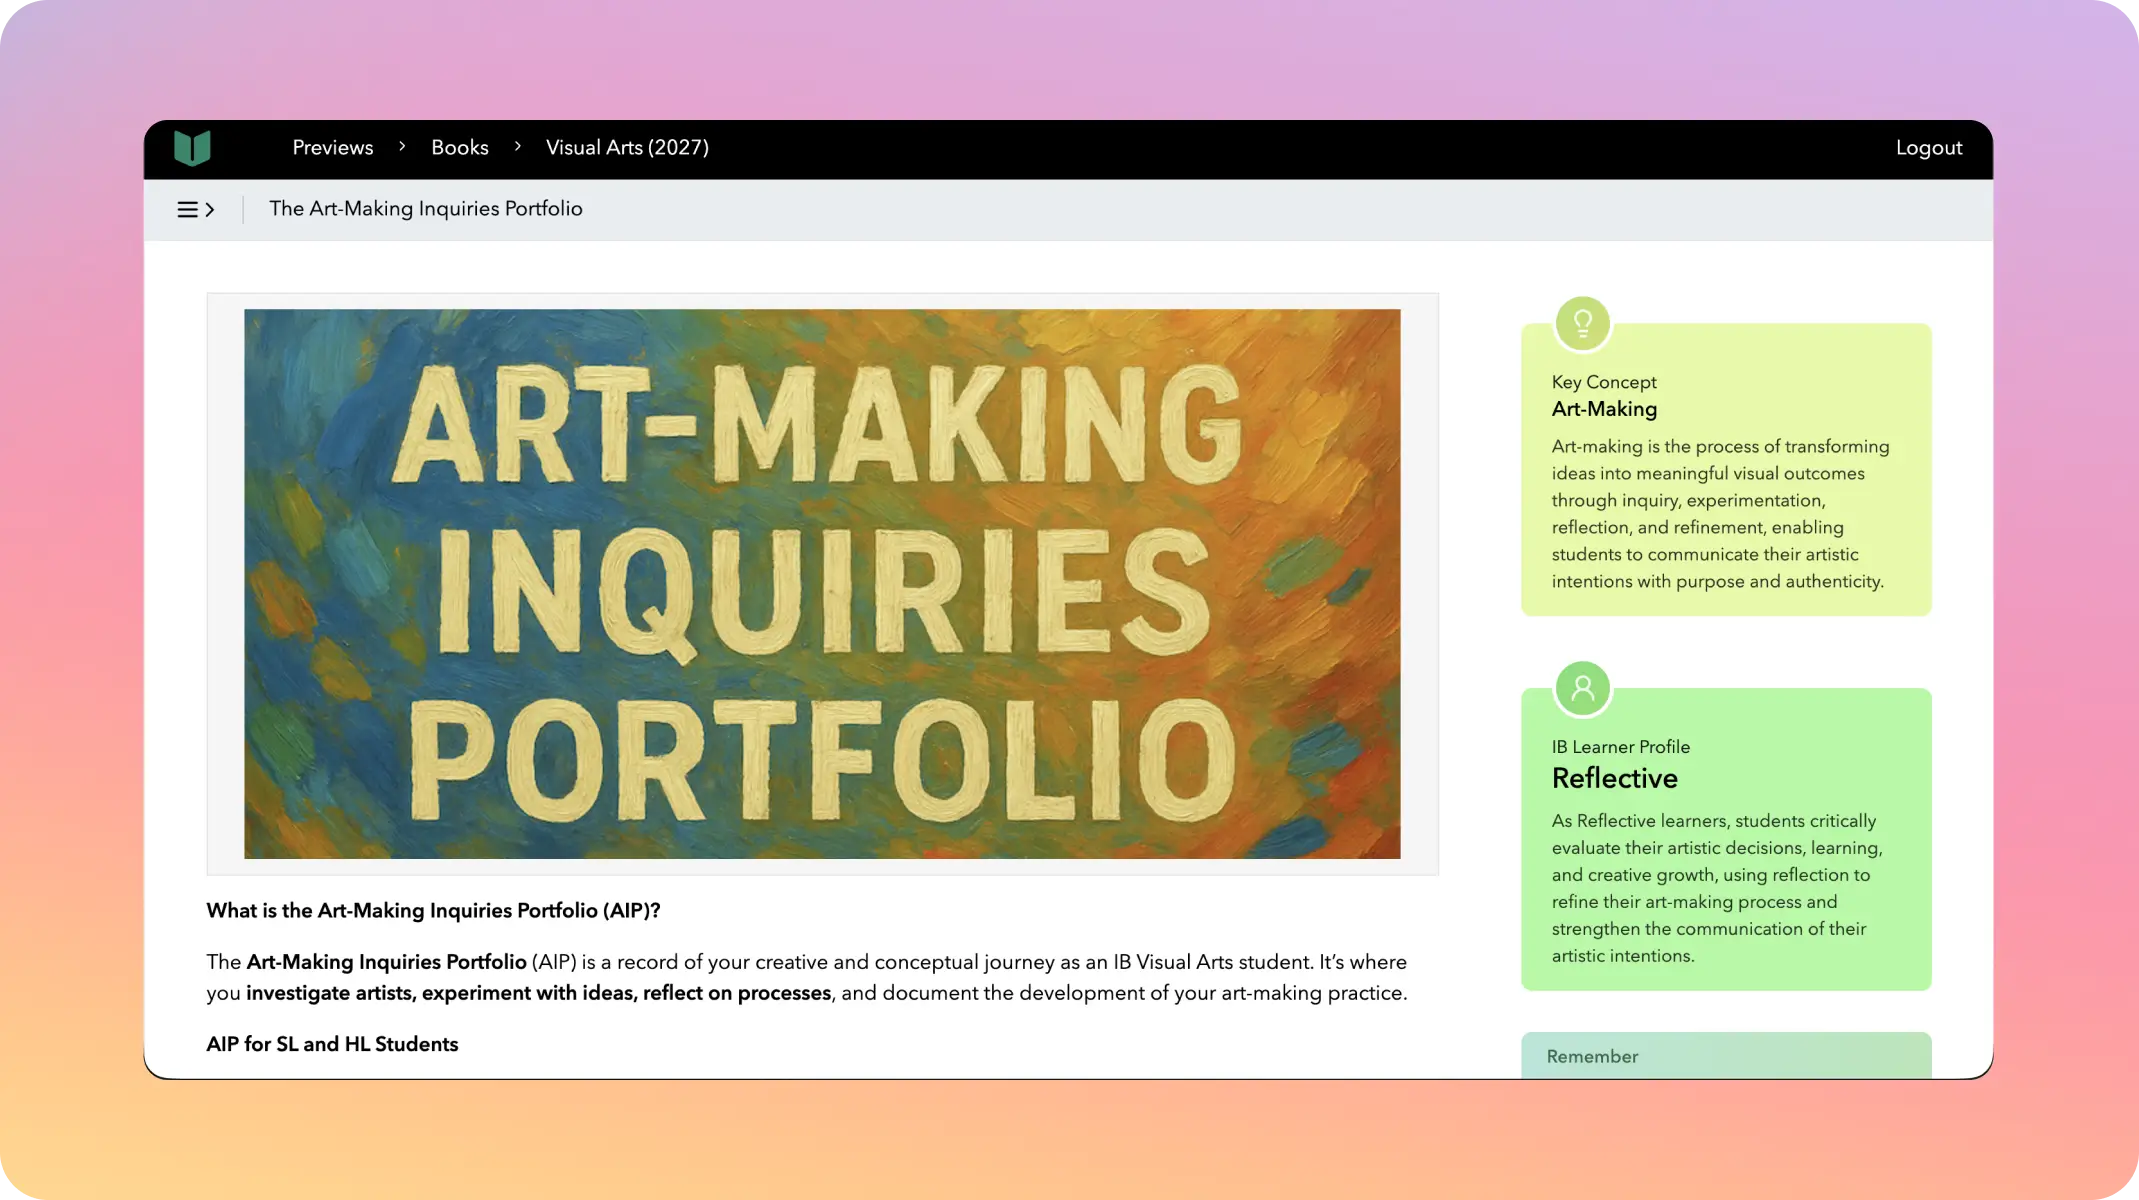Select Visual Arts (2027) breadcrumb
This screenshot has height=1200, width=2139.
627,148
